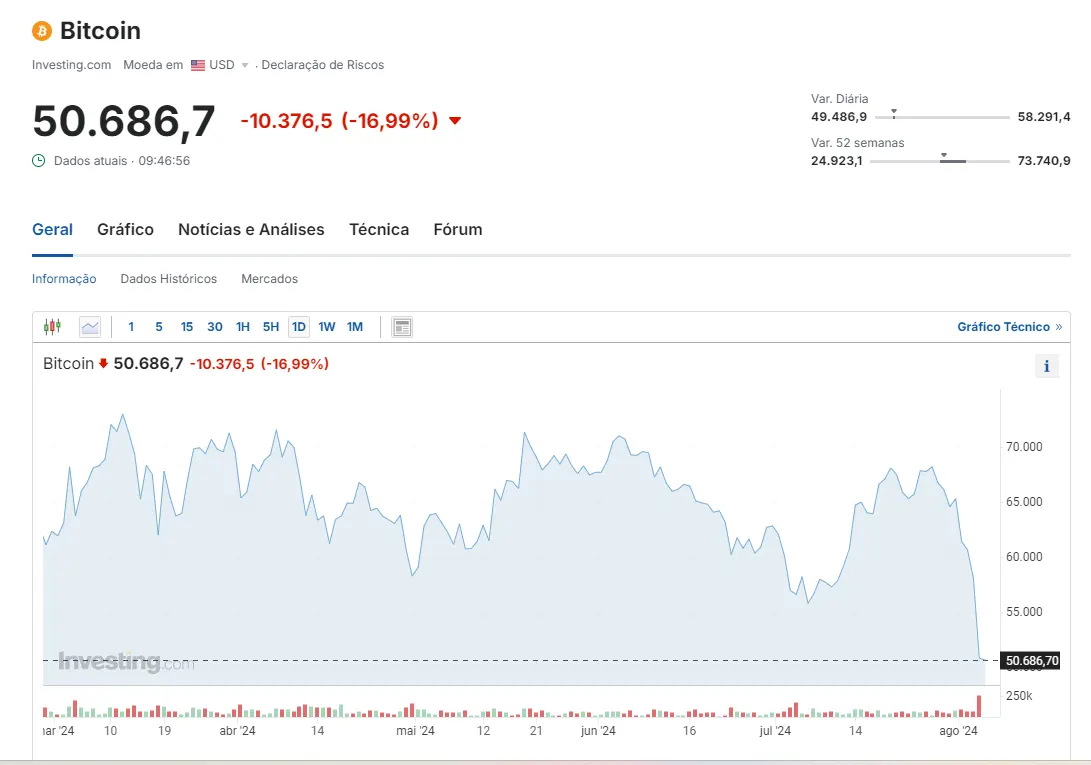Click the Declaração de Riscos link
The image size is (1091, 765).
(x=323, y=65)
